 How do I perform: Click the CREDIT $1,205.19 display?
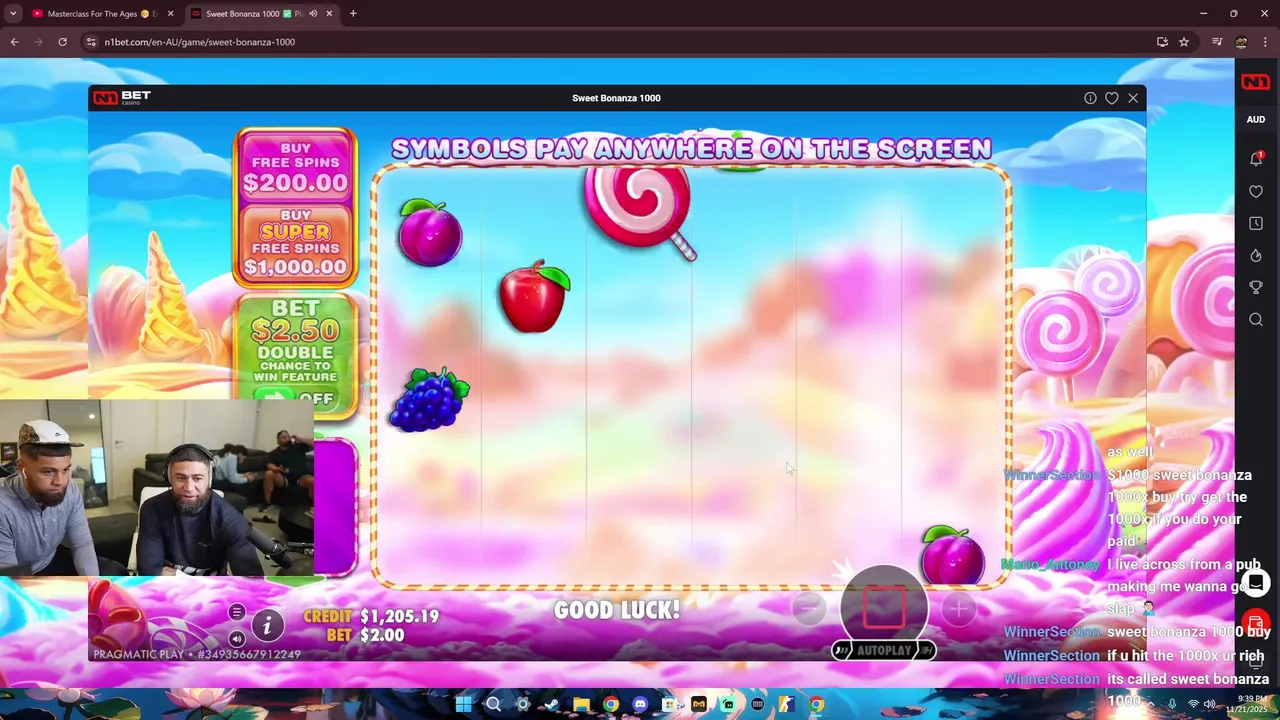coord(371,616)
